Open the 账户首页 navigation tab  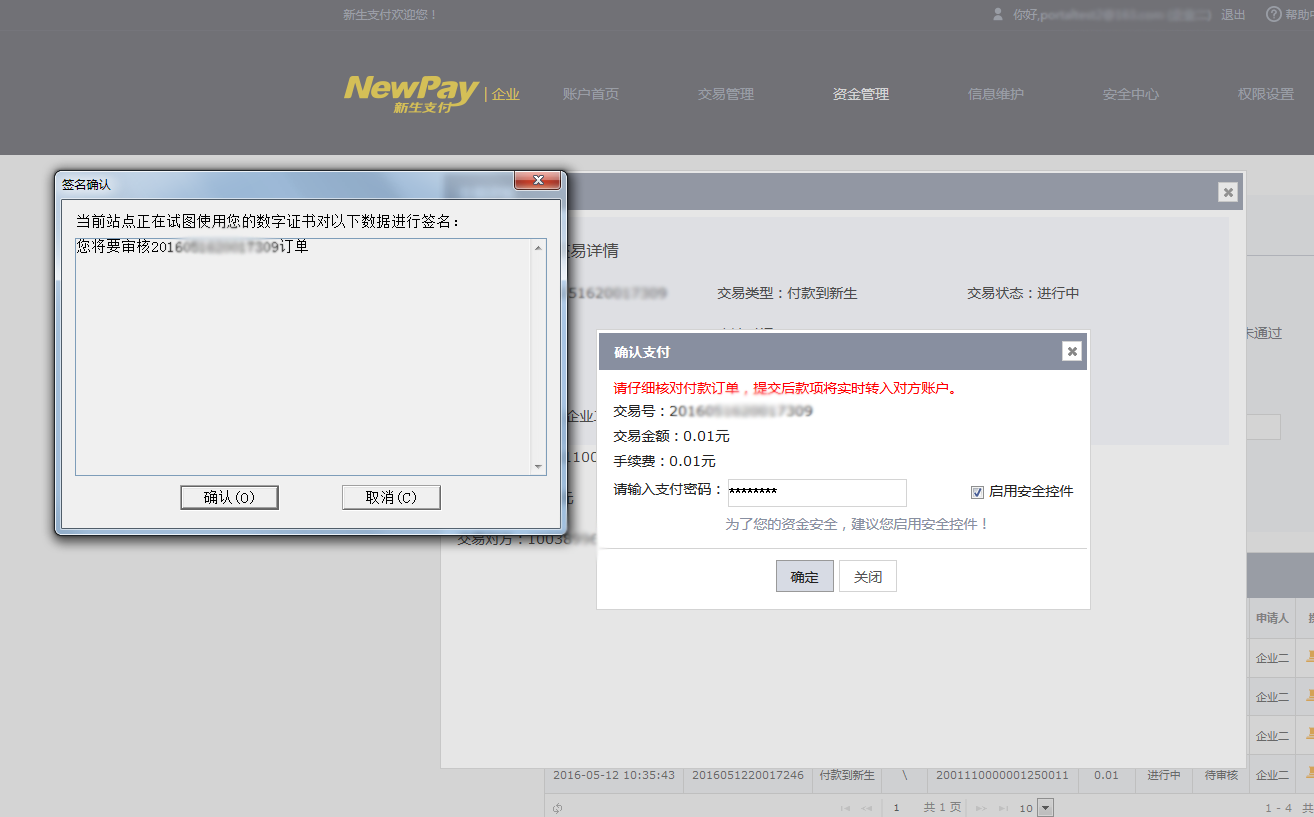[591, 94]
